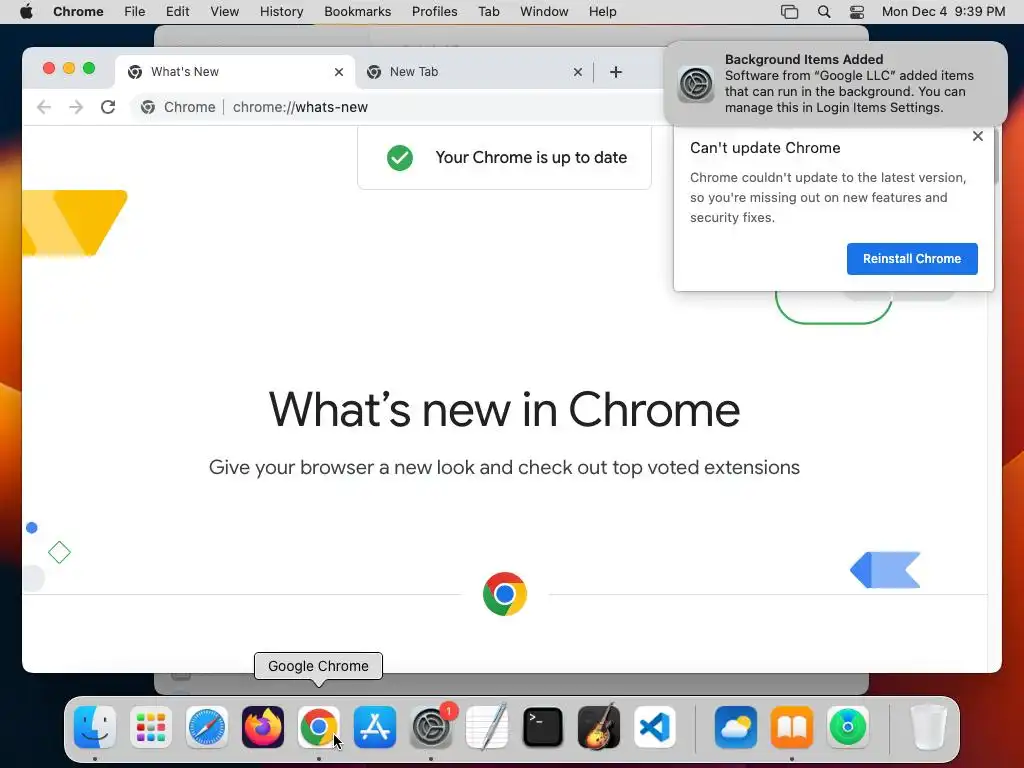The image size is (1024, 768).
Task: Open the Edit menu
Action: (178, 12)
